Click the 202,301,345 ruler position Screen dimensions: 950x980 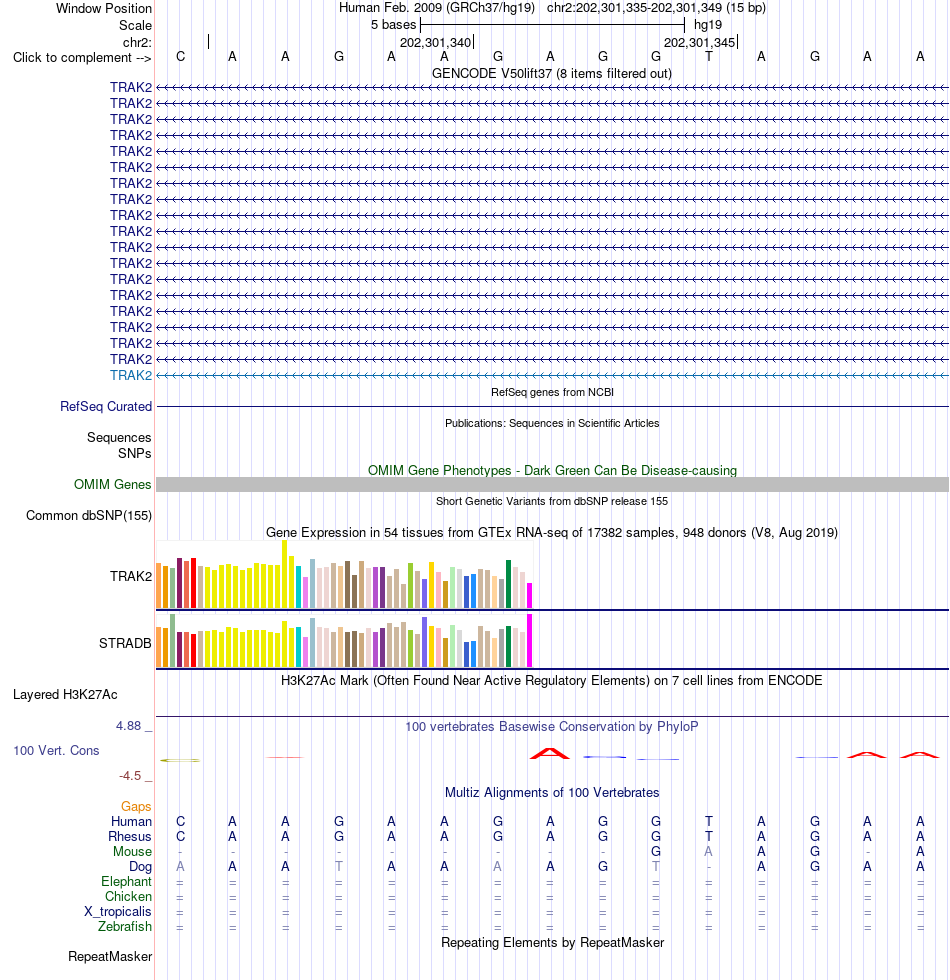click(x=699, y=42)
